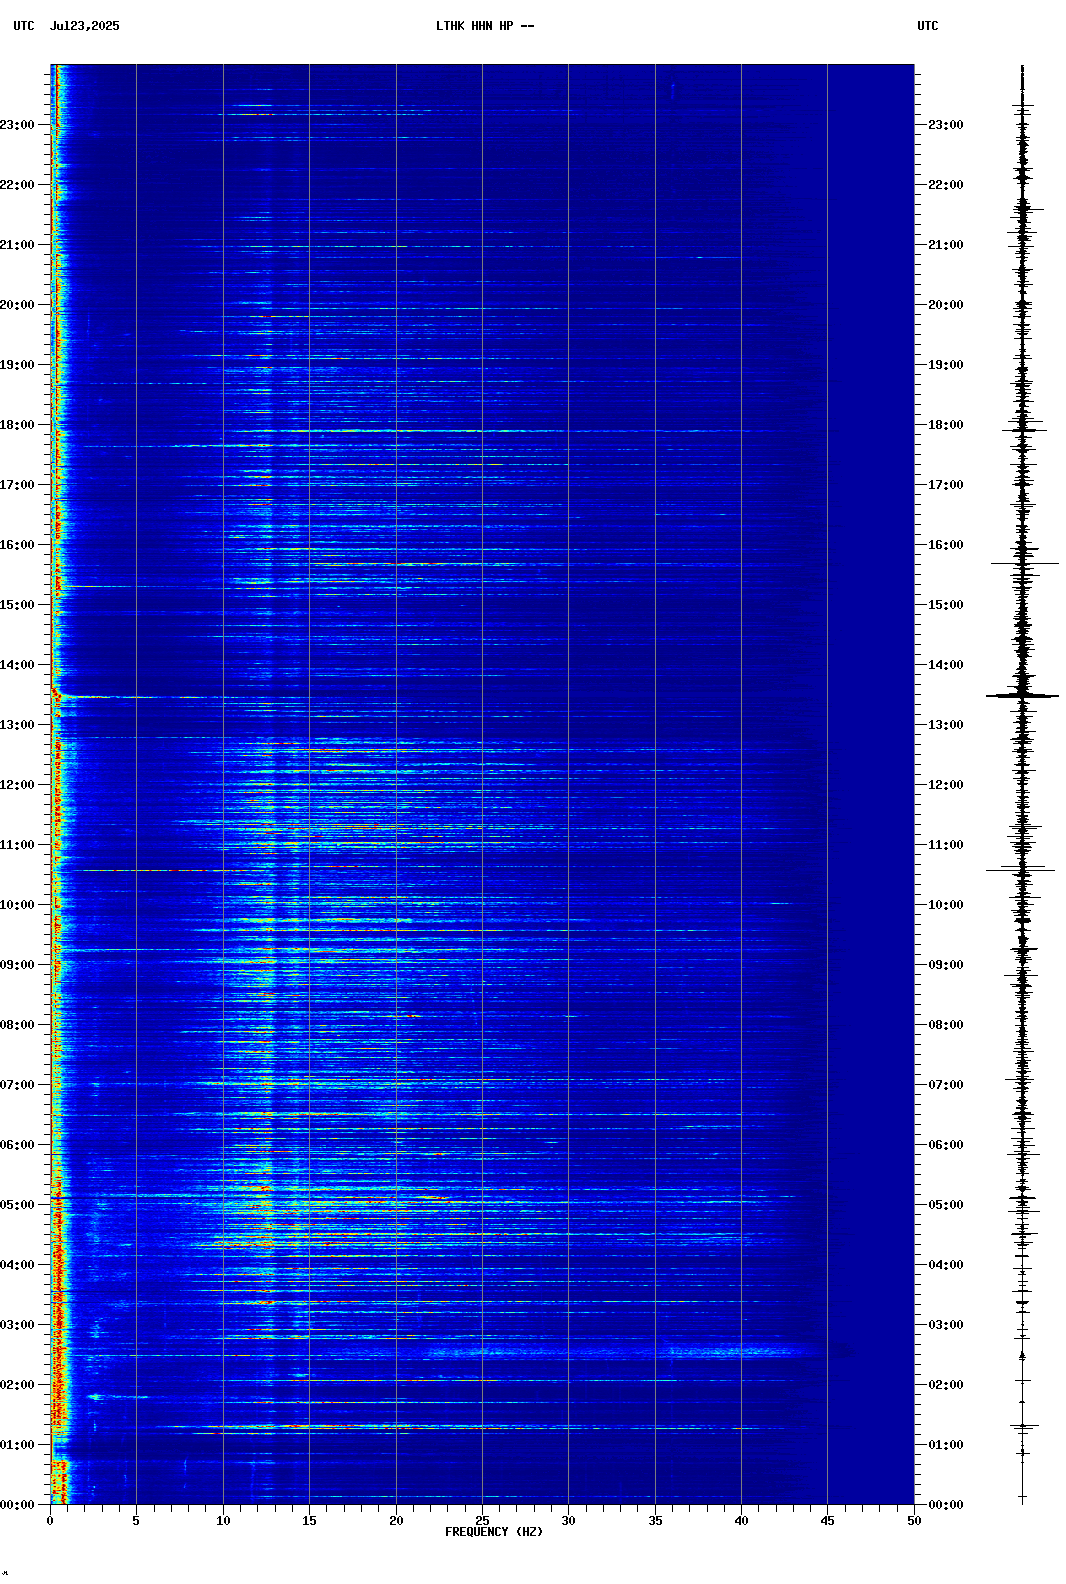Click '09:00' on the right time axis

[946, 965]
